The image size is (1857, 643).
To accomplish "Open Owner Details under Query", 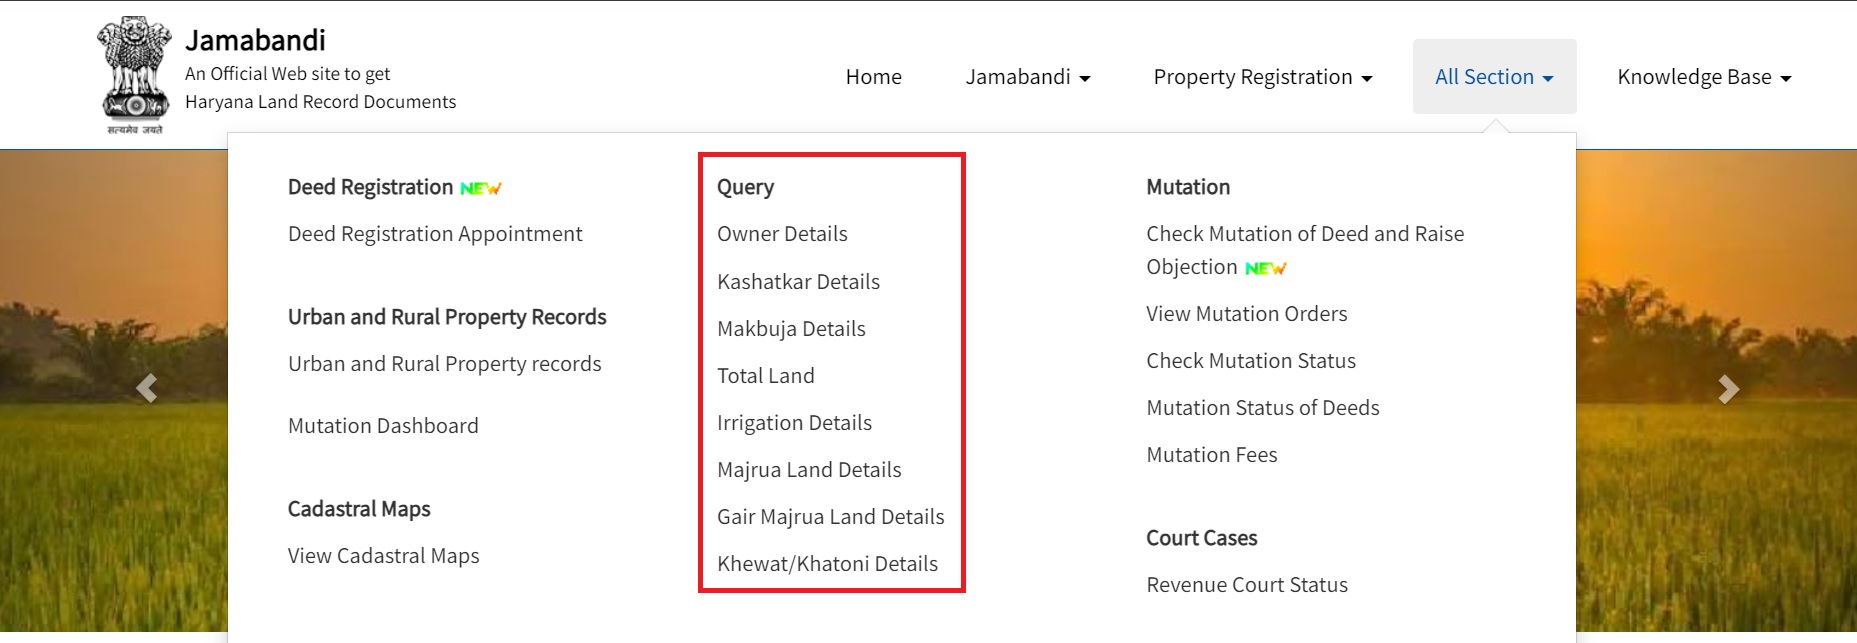I will [x=782, y=233].
